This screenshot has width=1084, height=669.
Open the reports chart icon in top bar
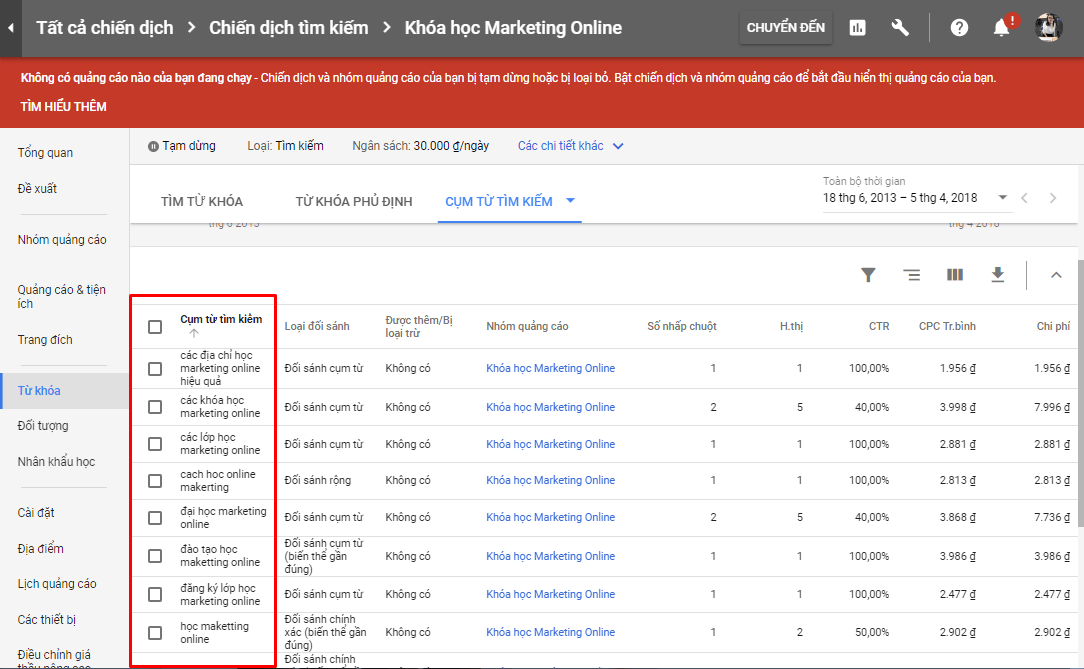click(857, 28)
